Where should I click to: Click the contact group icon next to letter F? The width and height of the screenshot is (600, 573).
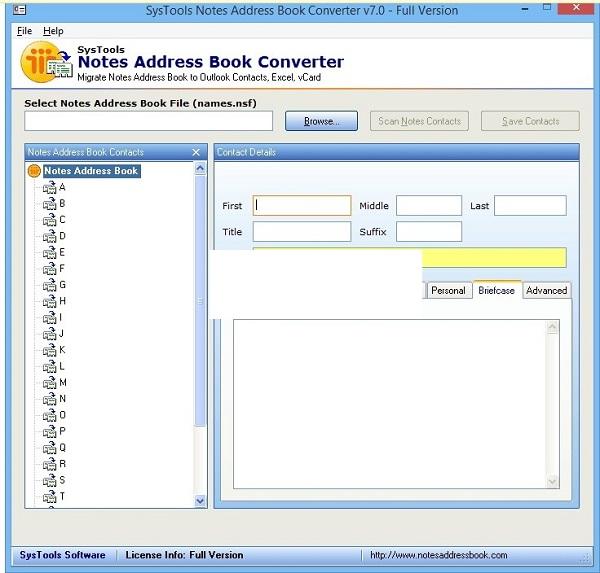pyautogui.click(x=49, y=269)
